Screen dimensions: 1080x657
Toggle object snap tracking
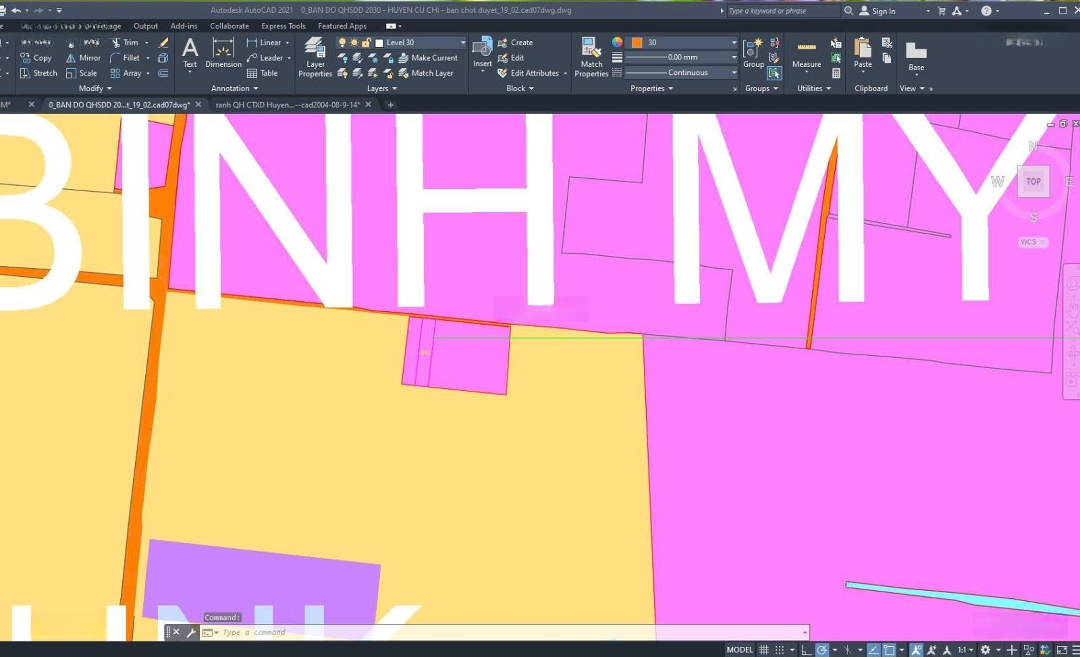(x=871, y=648)
